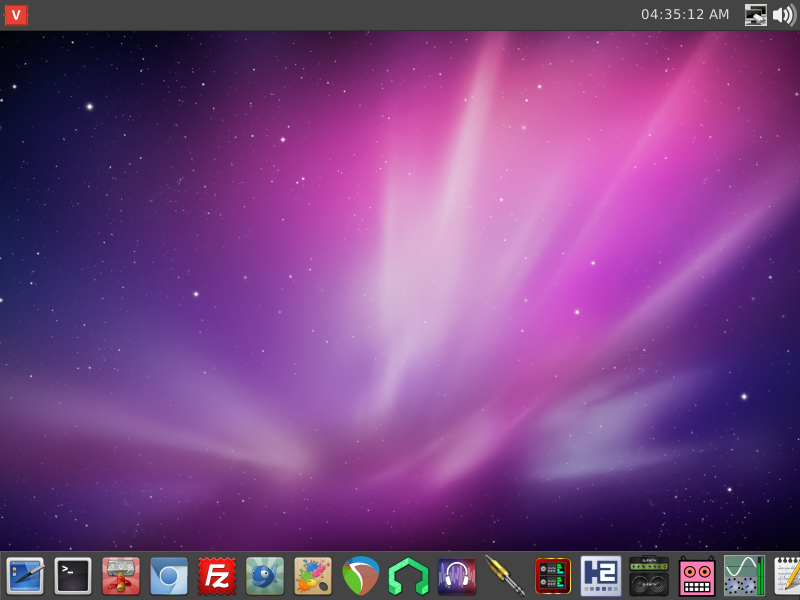This screenshot has height=600, width=800.
Task: Launch the Chromium web browser
Action: [169, 576]
